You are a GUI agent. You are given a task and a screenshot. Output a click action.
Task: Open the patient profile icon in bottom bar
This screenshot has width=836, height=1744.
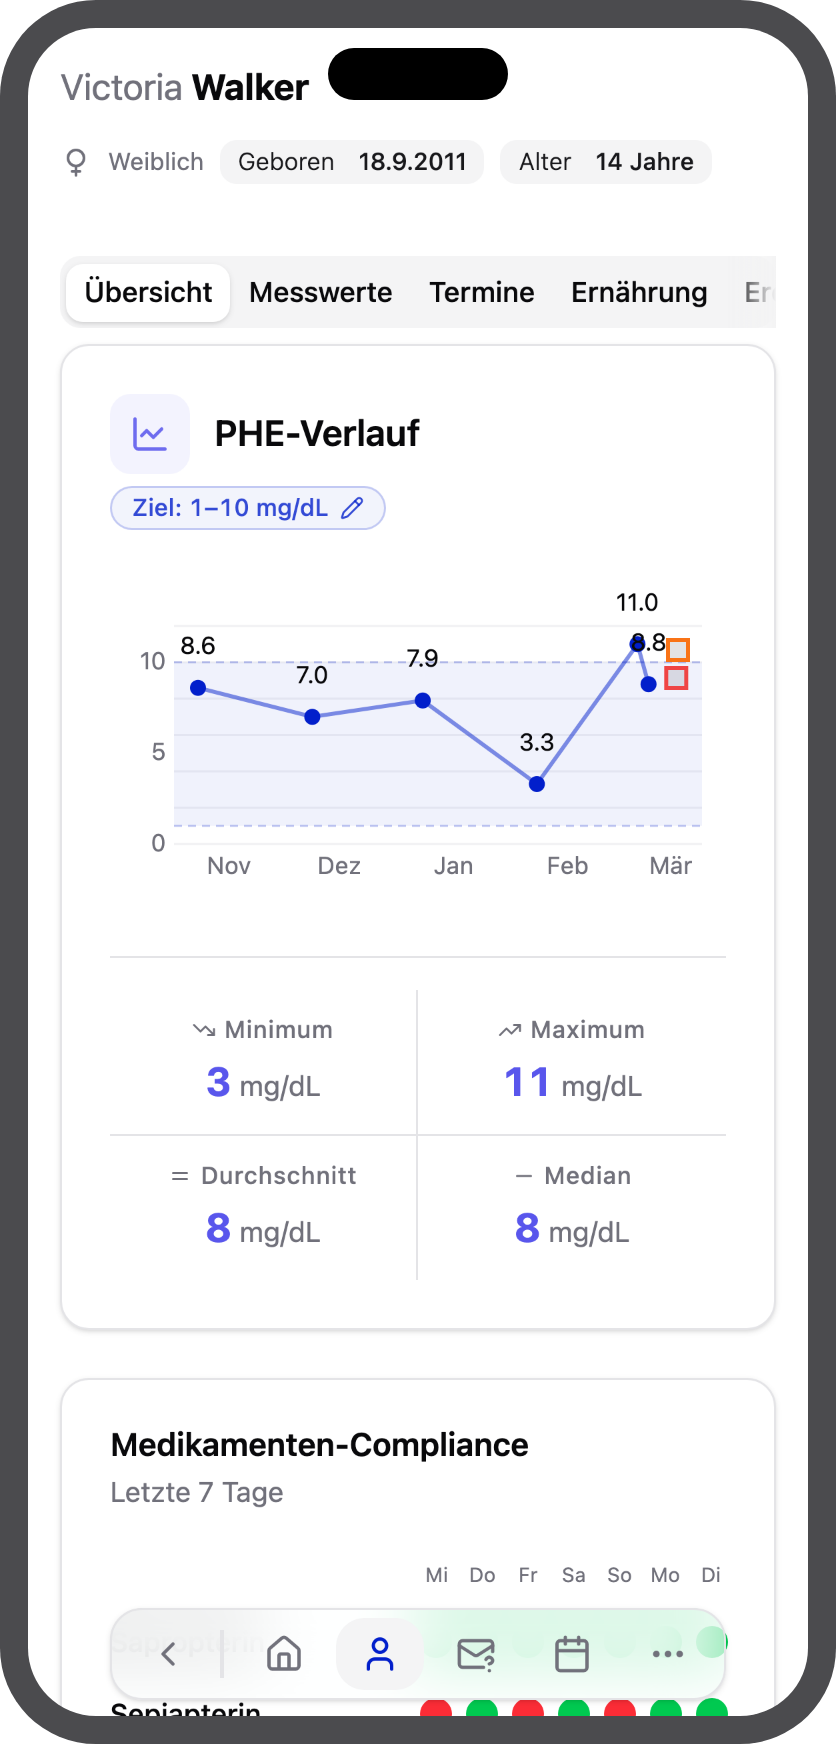380,1654
